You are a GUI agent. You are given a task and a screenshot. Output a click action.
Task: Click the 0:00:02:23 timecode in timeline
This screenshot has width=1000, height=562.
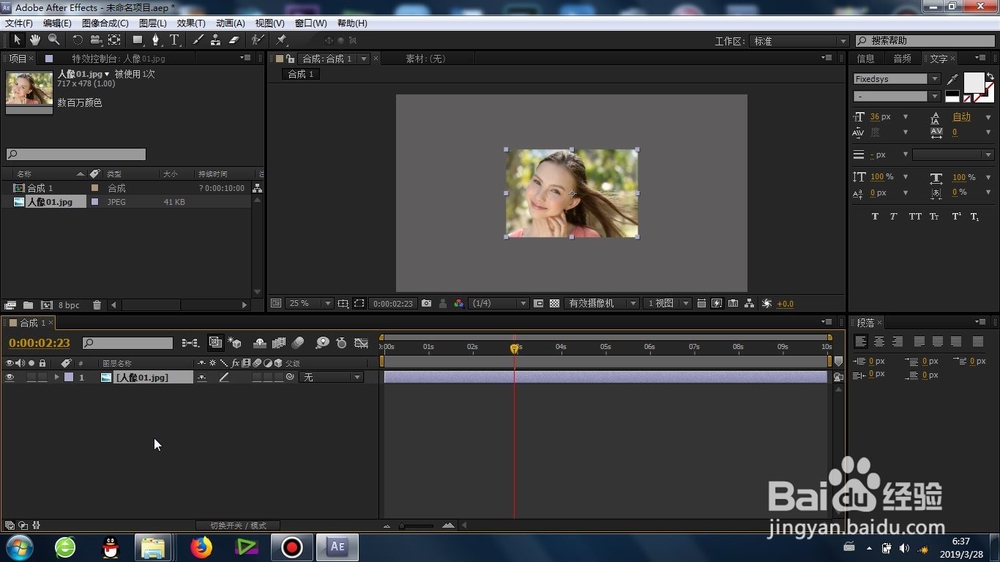tap(39, 343)
